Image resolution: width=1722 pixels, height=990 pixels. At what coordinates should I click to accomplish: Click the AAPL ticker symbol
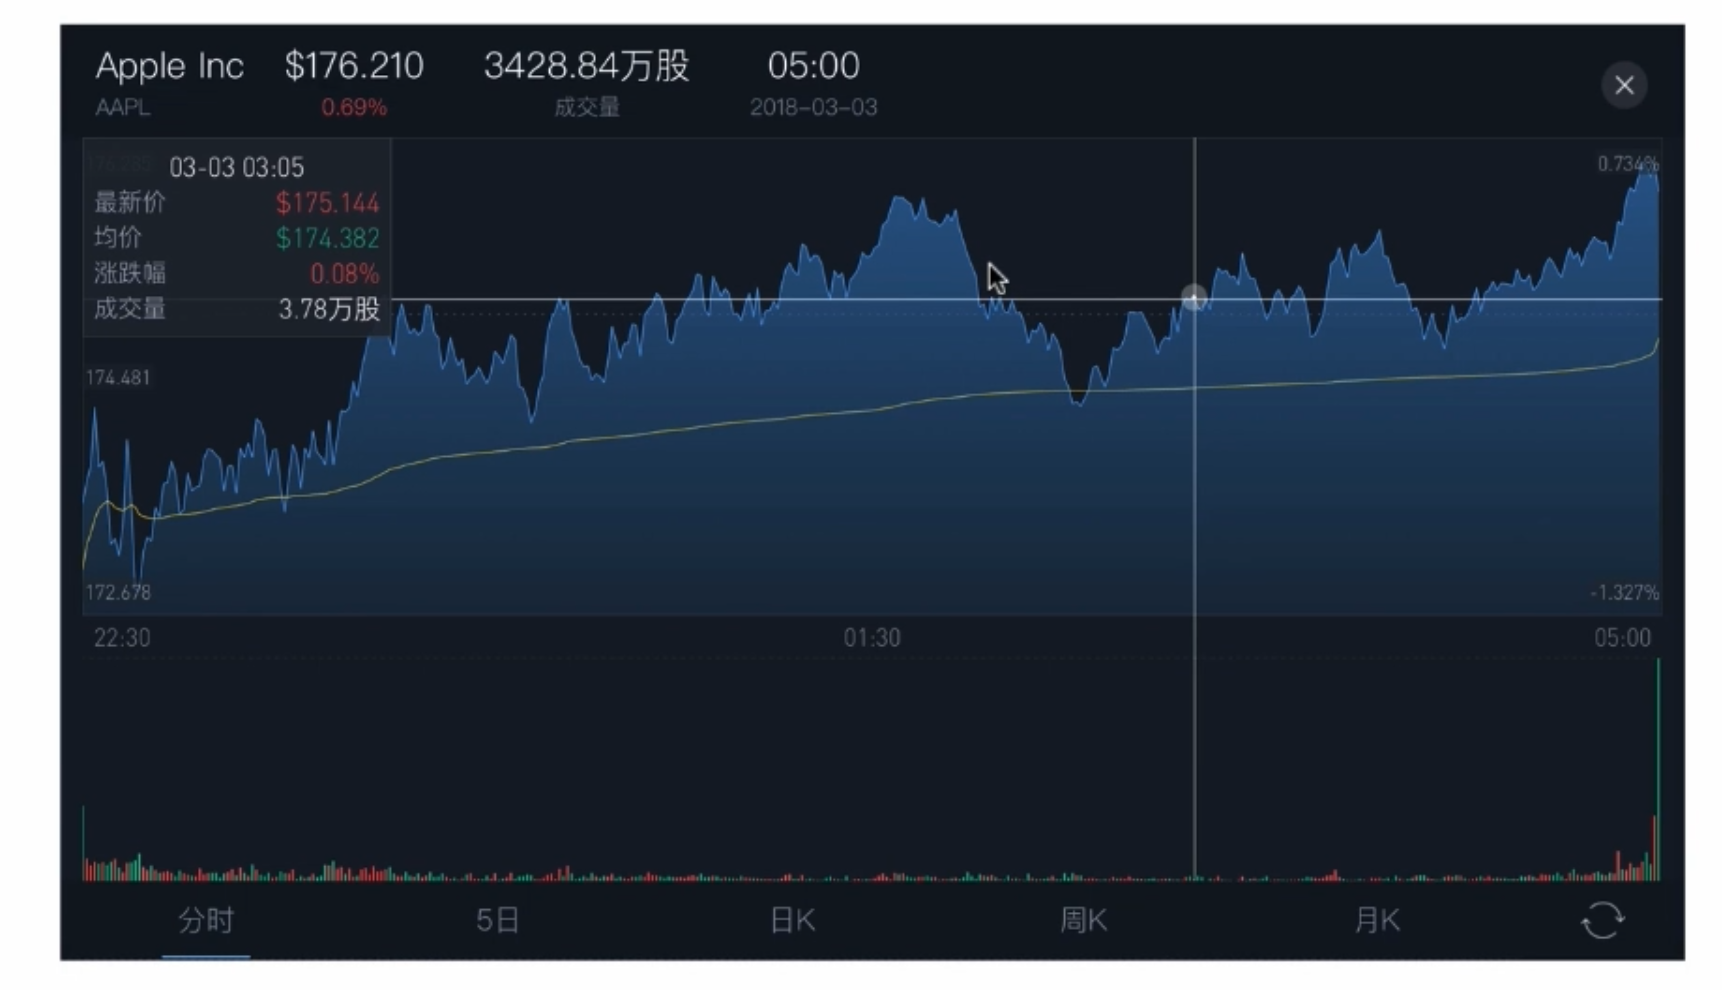pos(123,107)
